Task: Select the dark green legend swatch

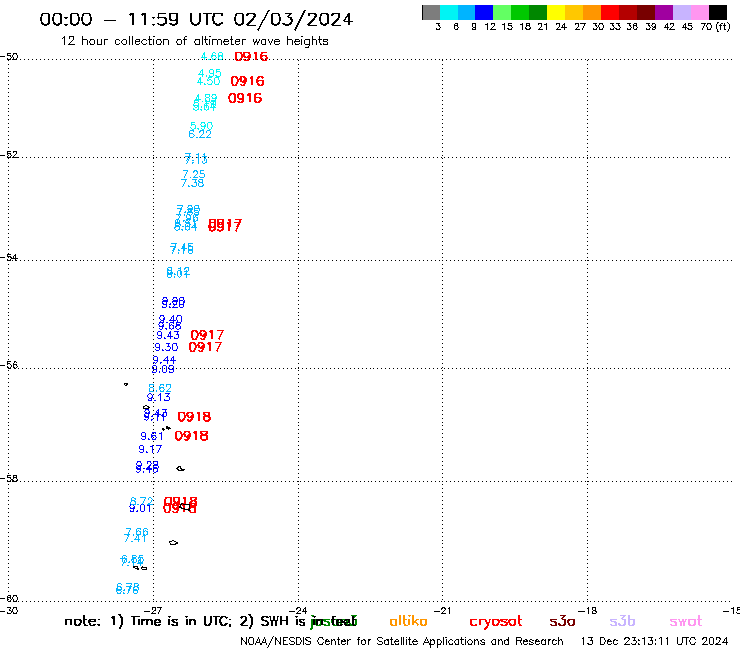Action: coord(538,12)
